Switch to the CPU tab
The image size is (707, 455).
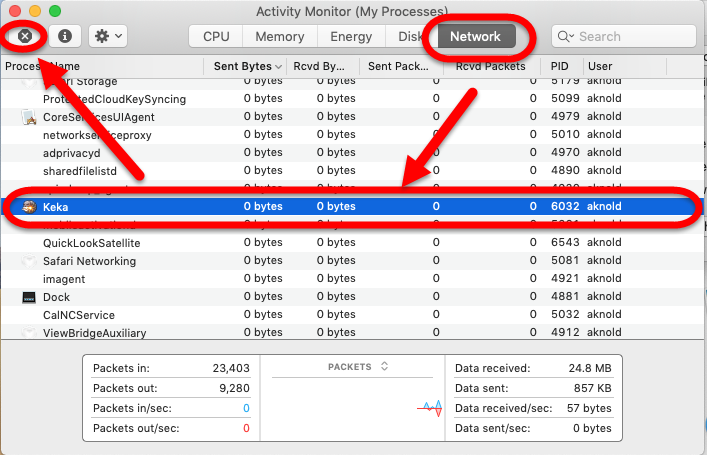click(x=216, y=36)
